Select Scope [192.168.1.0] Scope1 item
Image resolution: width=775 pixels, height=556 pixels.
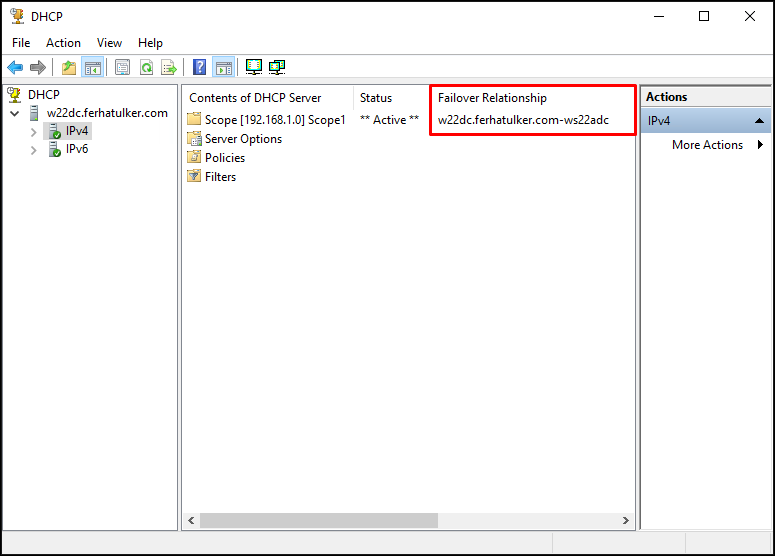pyautogui.click(x=275, y=120)
